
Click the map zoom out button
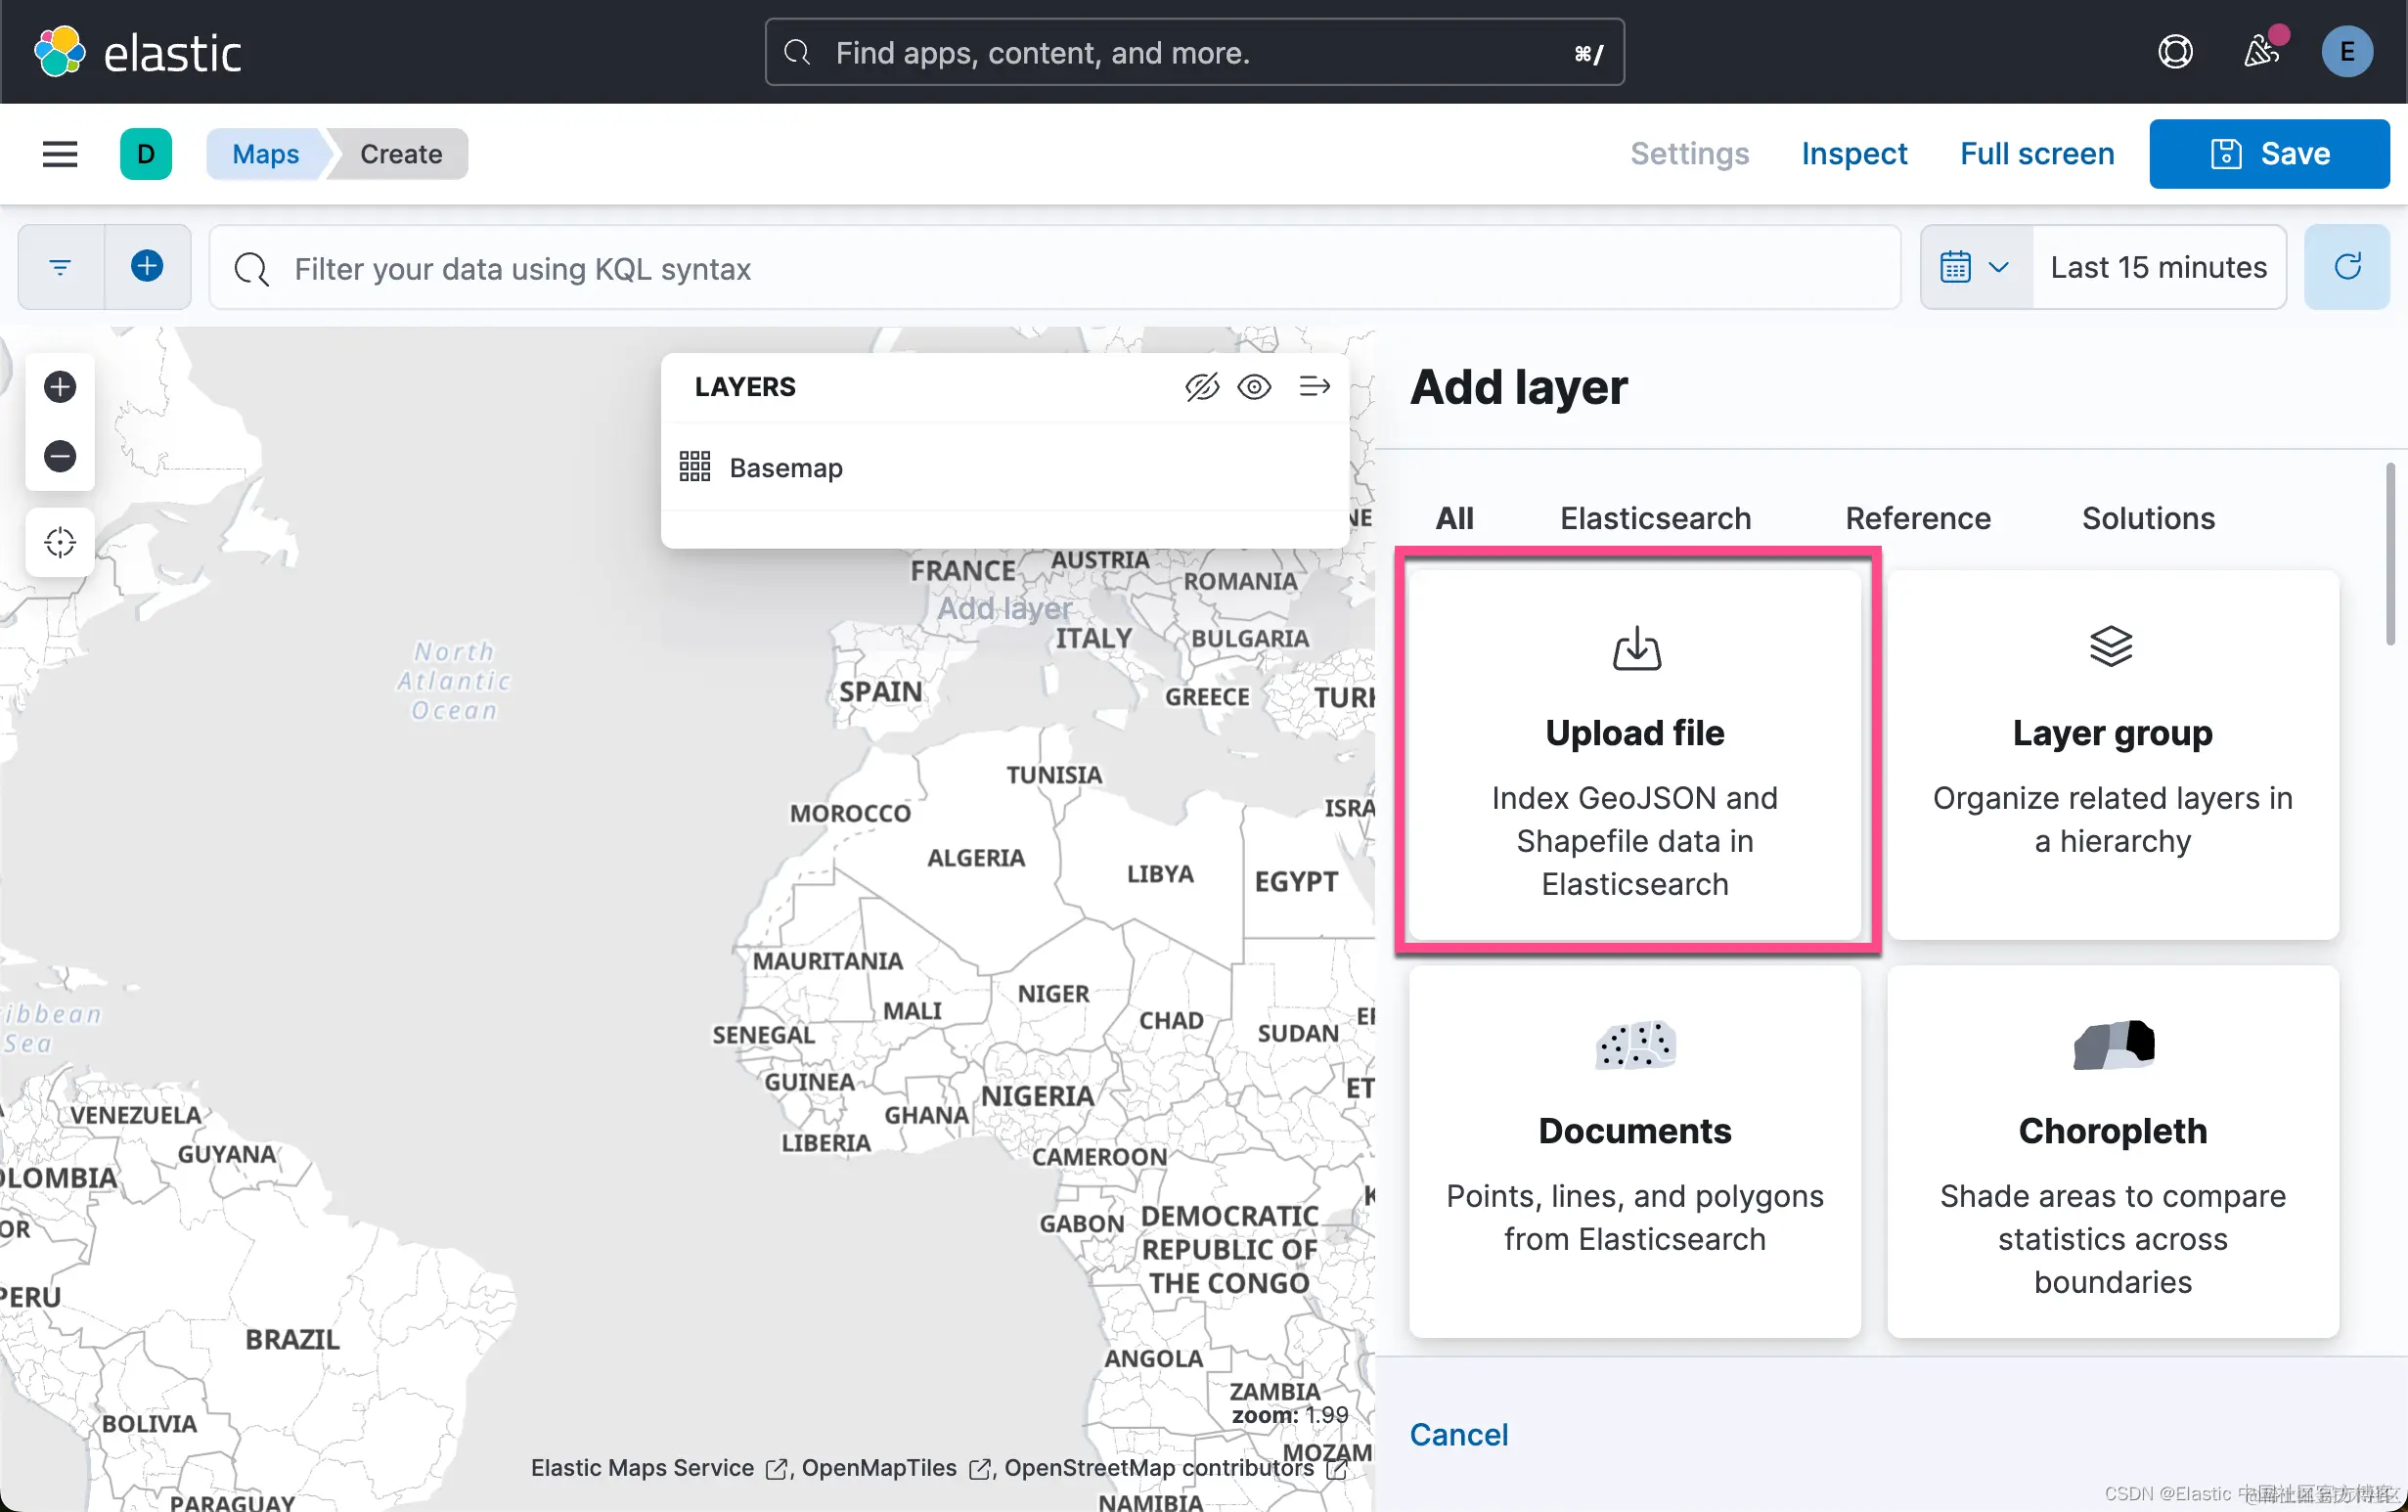(60, 457)
